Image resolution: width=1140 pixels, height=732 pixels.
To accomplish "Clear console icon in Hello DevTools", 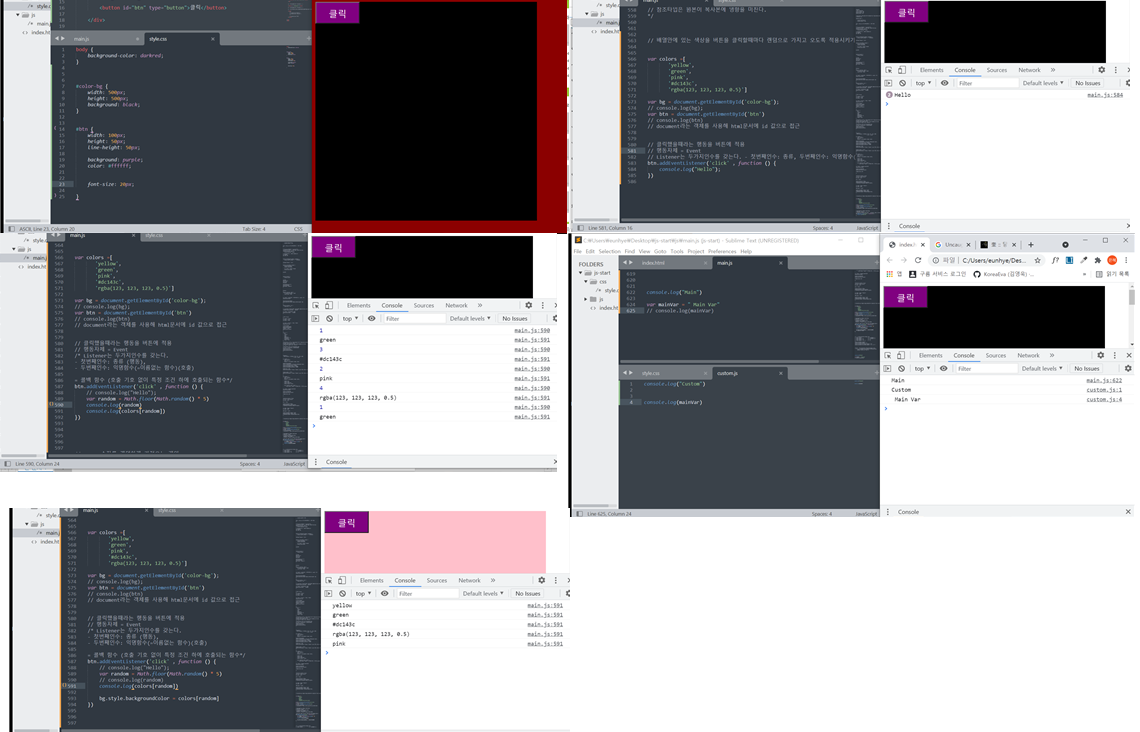I will pyautogui.click(x=902, y=83).
